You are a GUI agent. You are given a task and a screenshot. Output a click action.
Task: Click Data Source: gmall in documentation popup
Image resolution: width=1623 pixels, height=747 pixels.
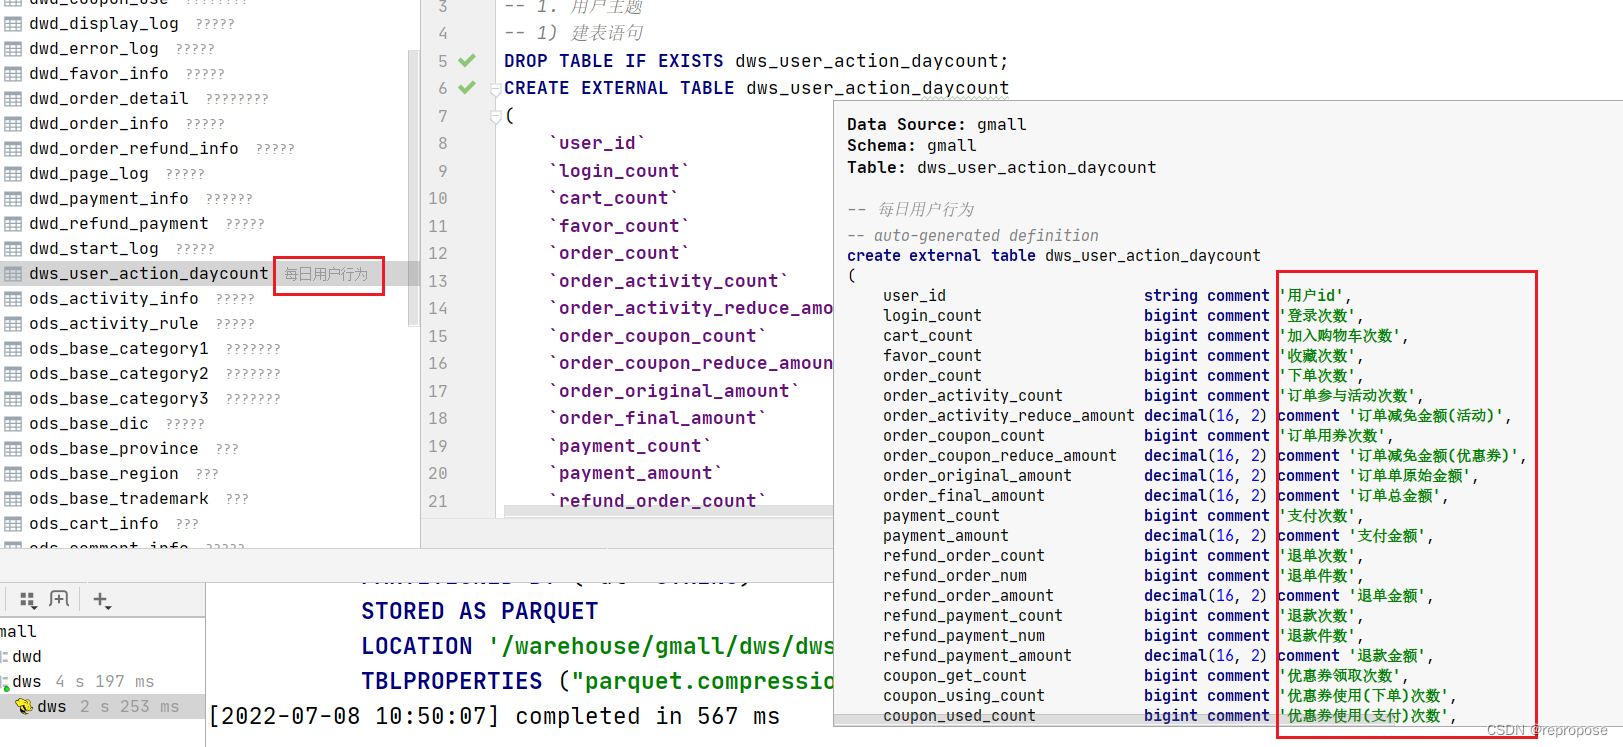tap(936, 124)
